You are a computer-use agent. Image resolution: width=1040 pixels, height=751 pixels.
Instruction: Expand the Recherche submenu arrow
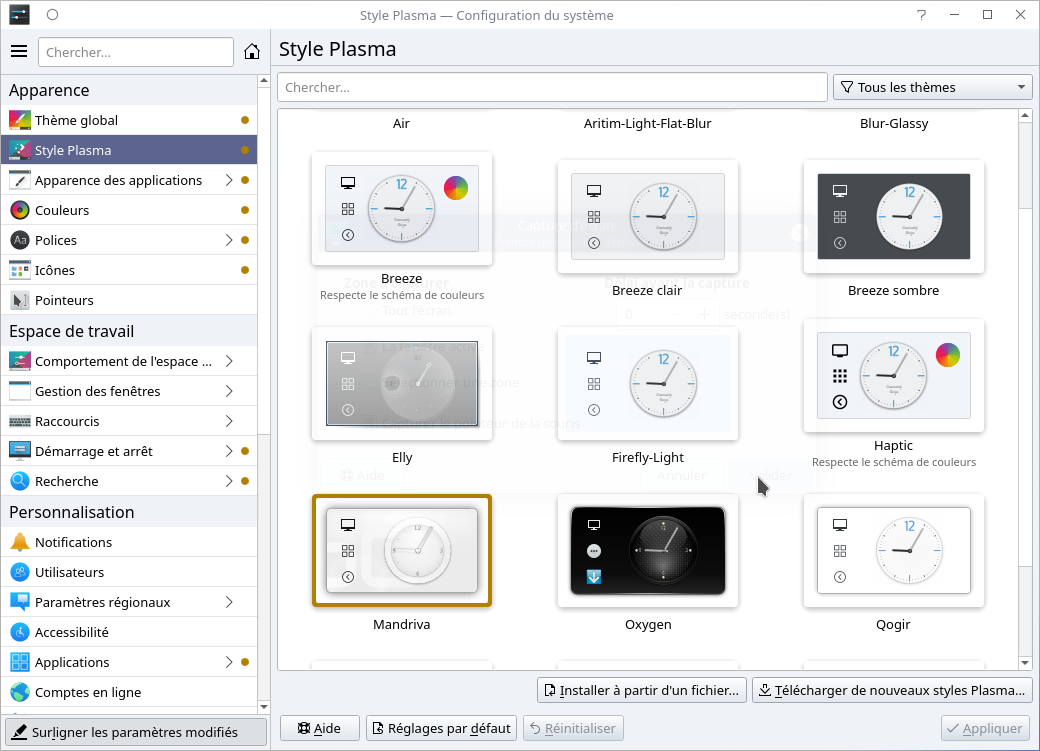tap(229, 481)
